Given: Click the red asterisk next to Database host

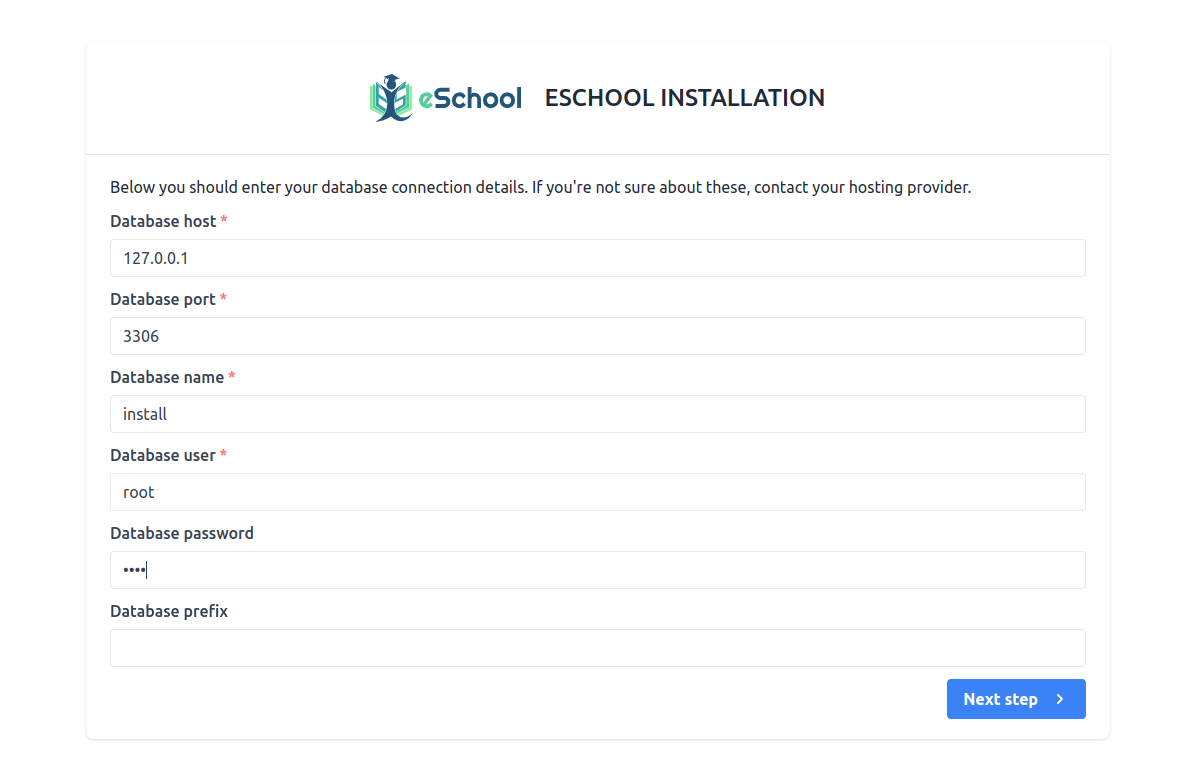Looking at the screenshot, I should click(x=225, y=221).
